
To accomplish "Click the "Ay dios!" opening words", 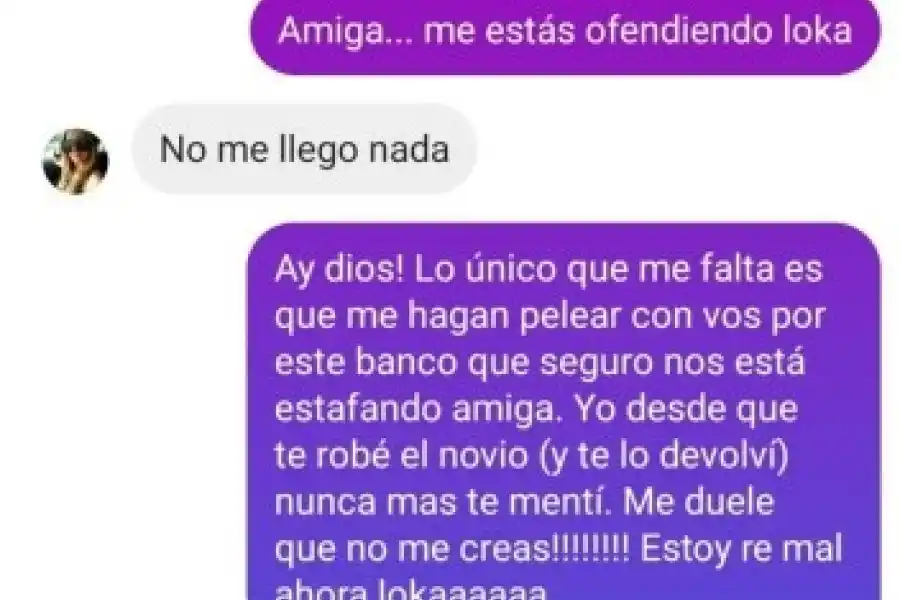I will [x=340, y=270].
